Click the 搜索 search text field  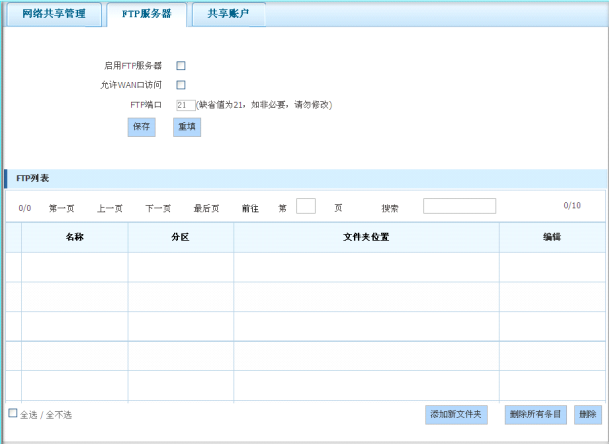pyautogui.click(x=459, y=206)
